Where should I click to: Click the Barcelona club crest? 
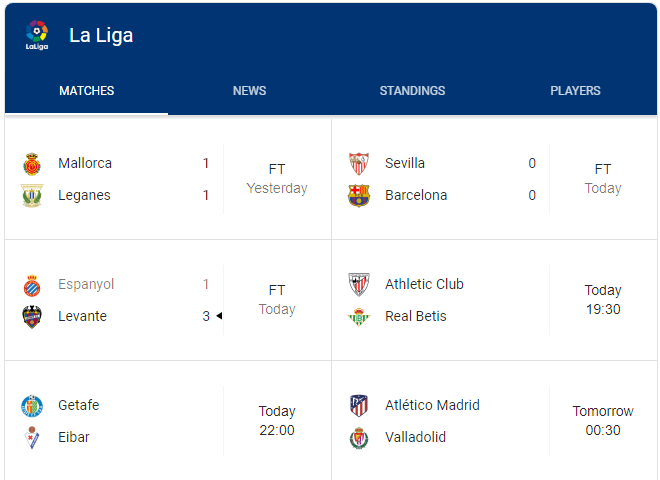(358, 196)
